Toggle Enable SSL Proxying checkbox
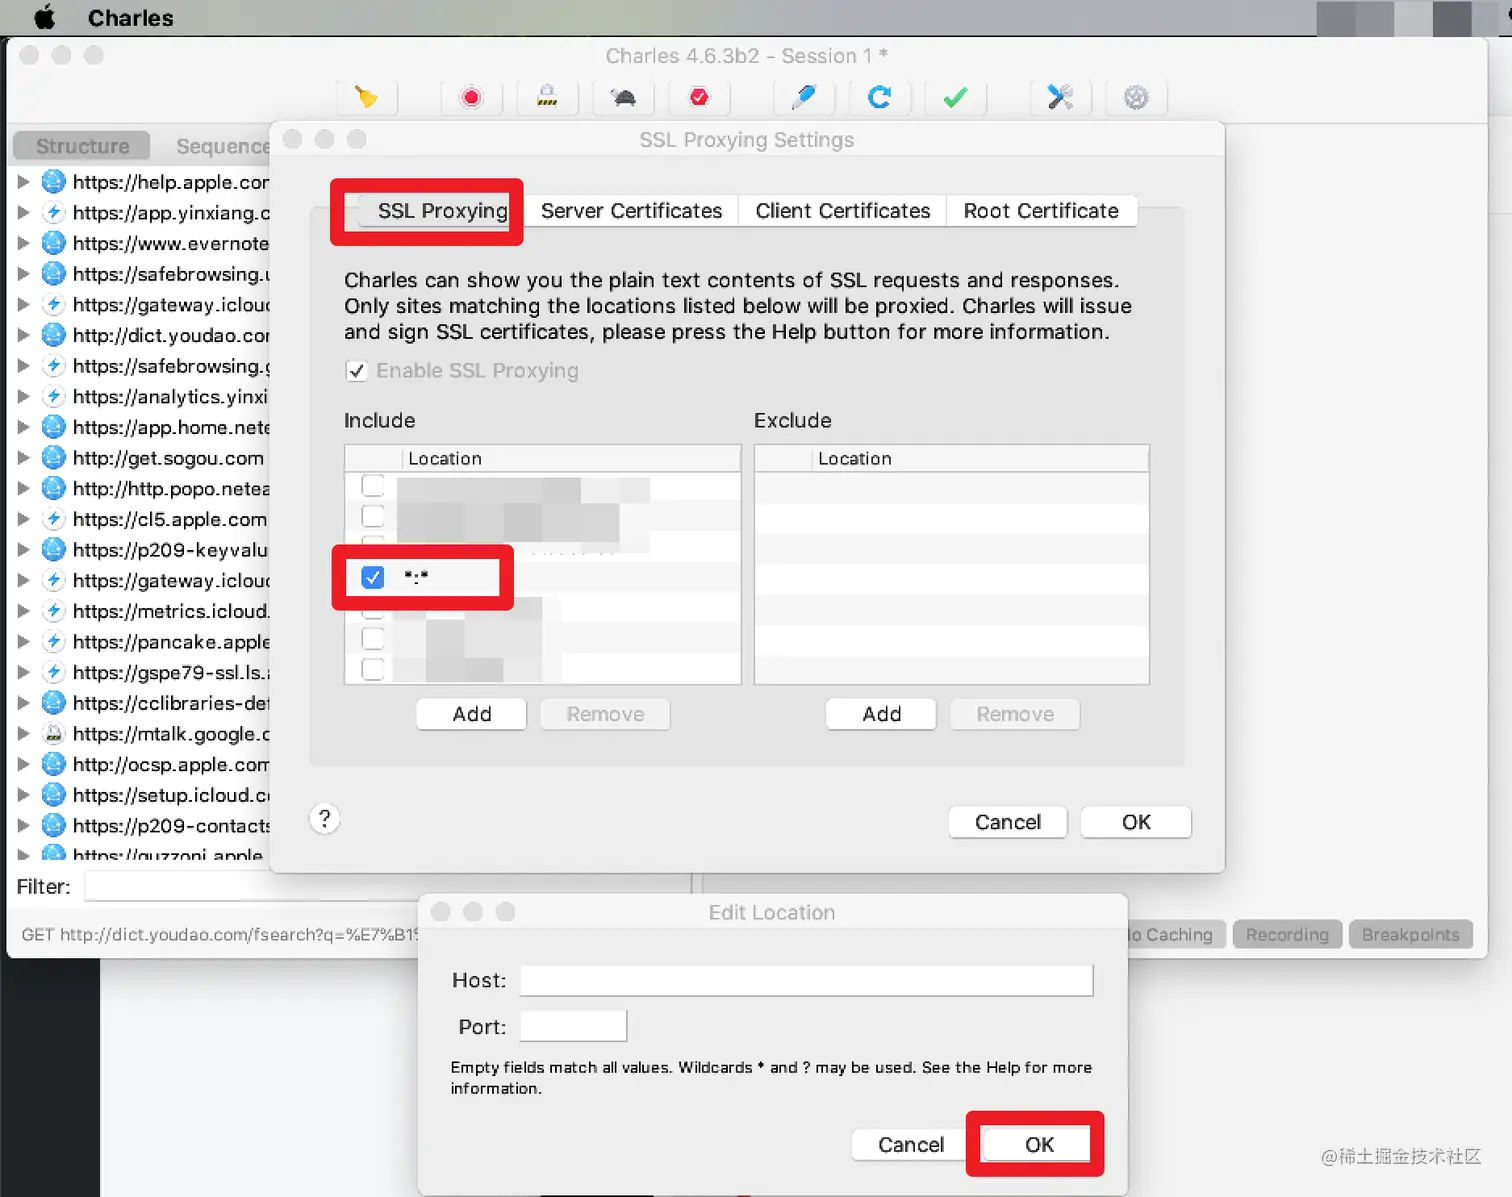The width and height of the screenshot is (1512, 1197). (356, 371)
